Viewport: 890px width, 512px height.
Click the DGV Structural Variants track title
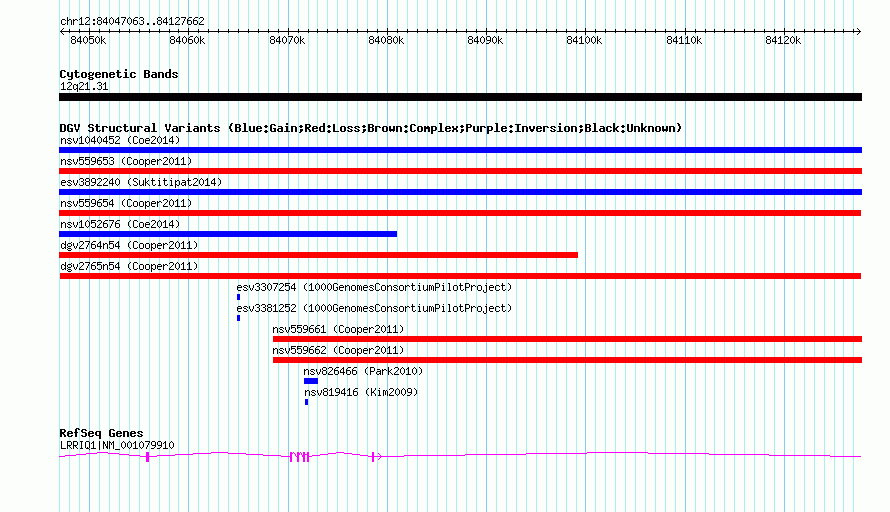pos(371,128)
